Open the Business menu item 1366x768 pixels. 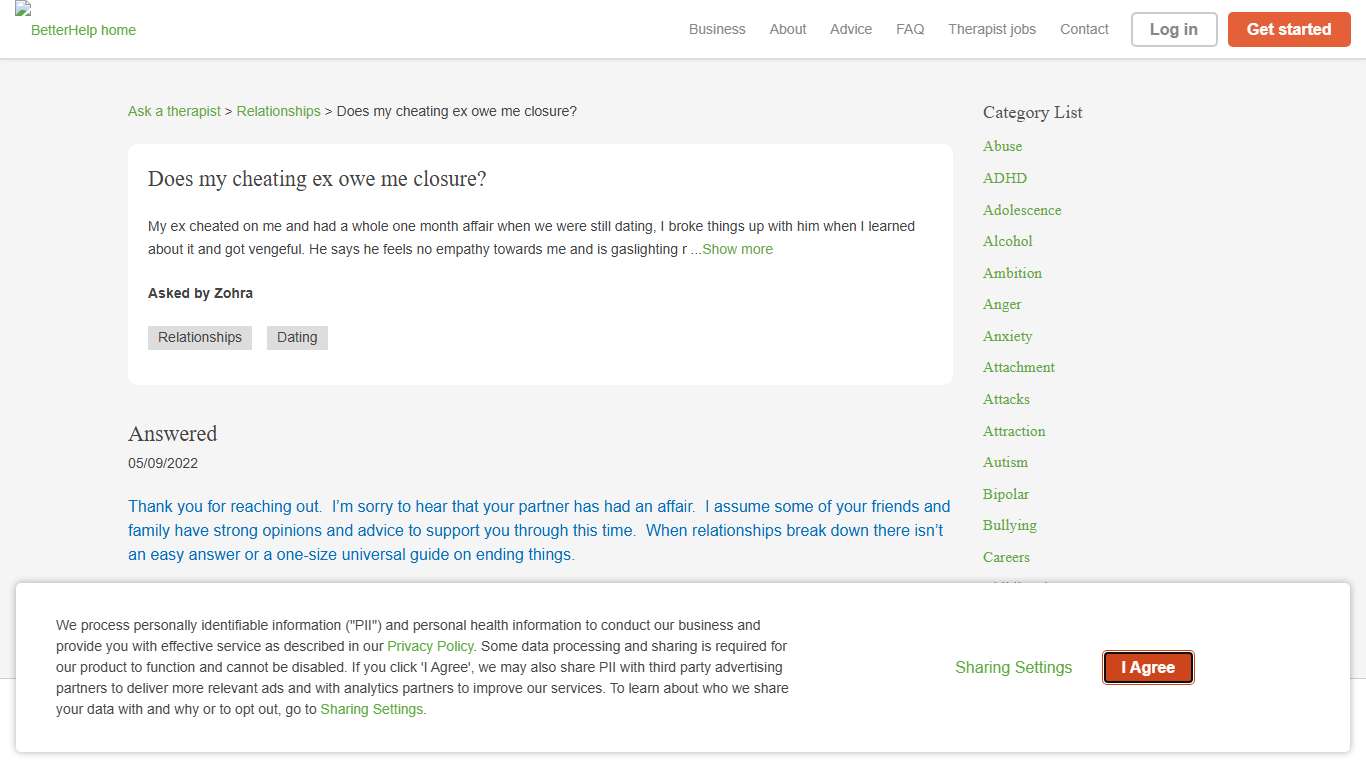[717, 29]
